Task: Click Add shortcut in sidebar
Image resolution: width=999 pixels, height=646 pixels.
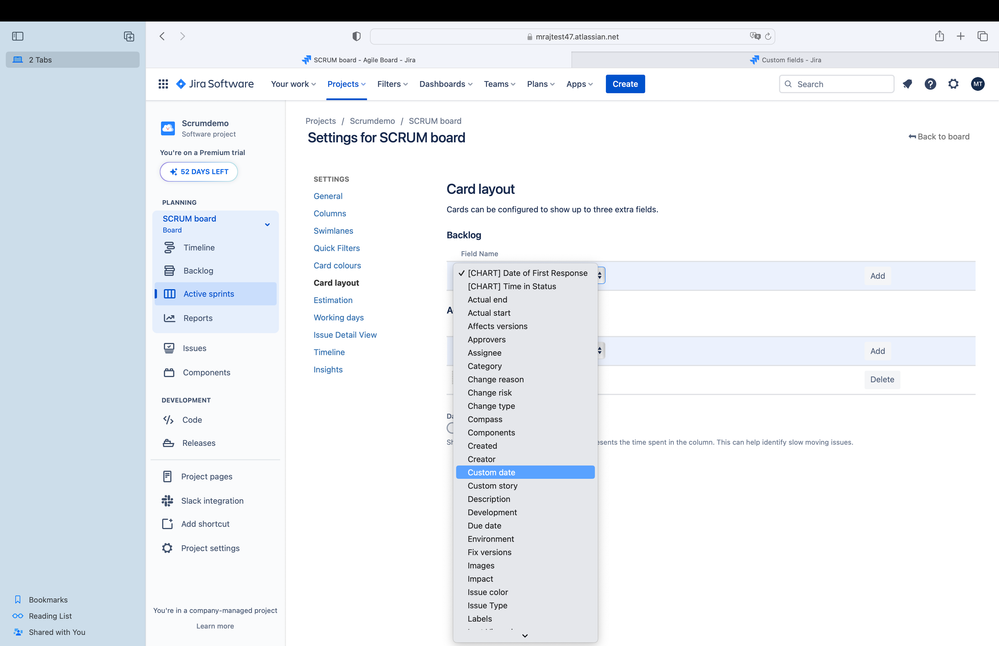Action: 215,524
